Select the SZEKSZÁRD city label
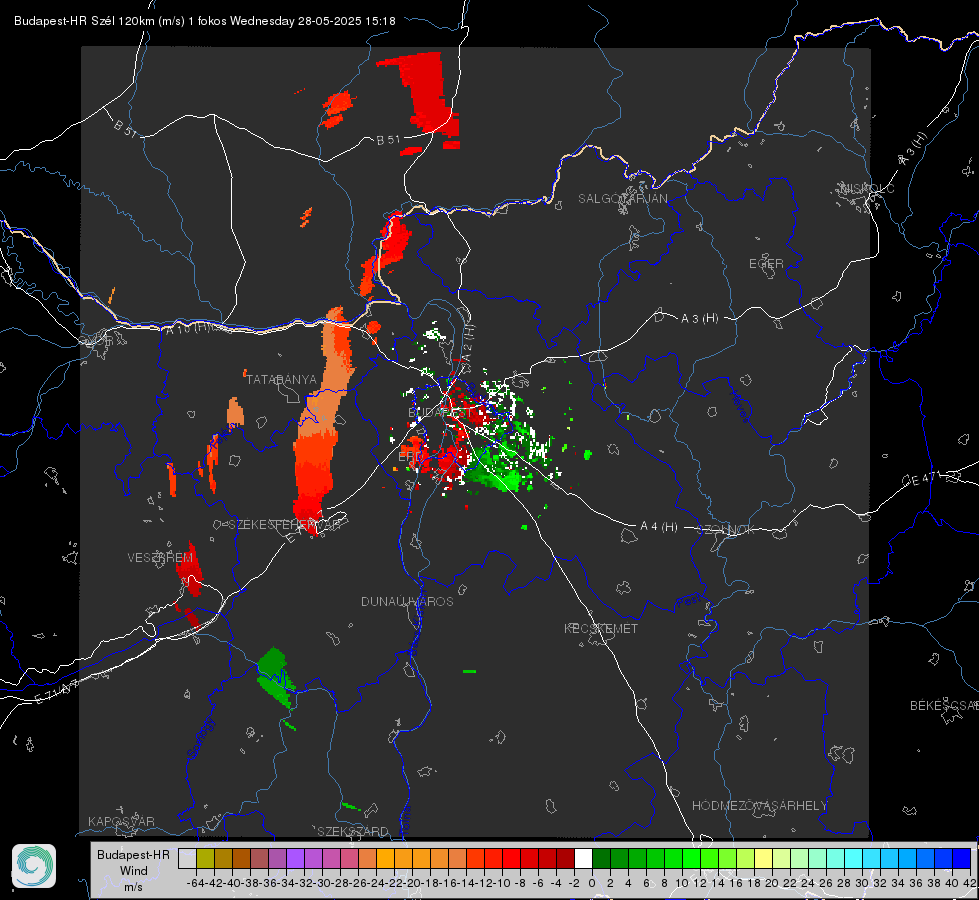 [x=353, y=831]
